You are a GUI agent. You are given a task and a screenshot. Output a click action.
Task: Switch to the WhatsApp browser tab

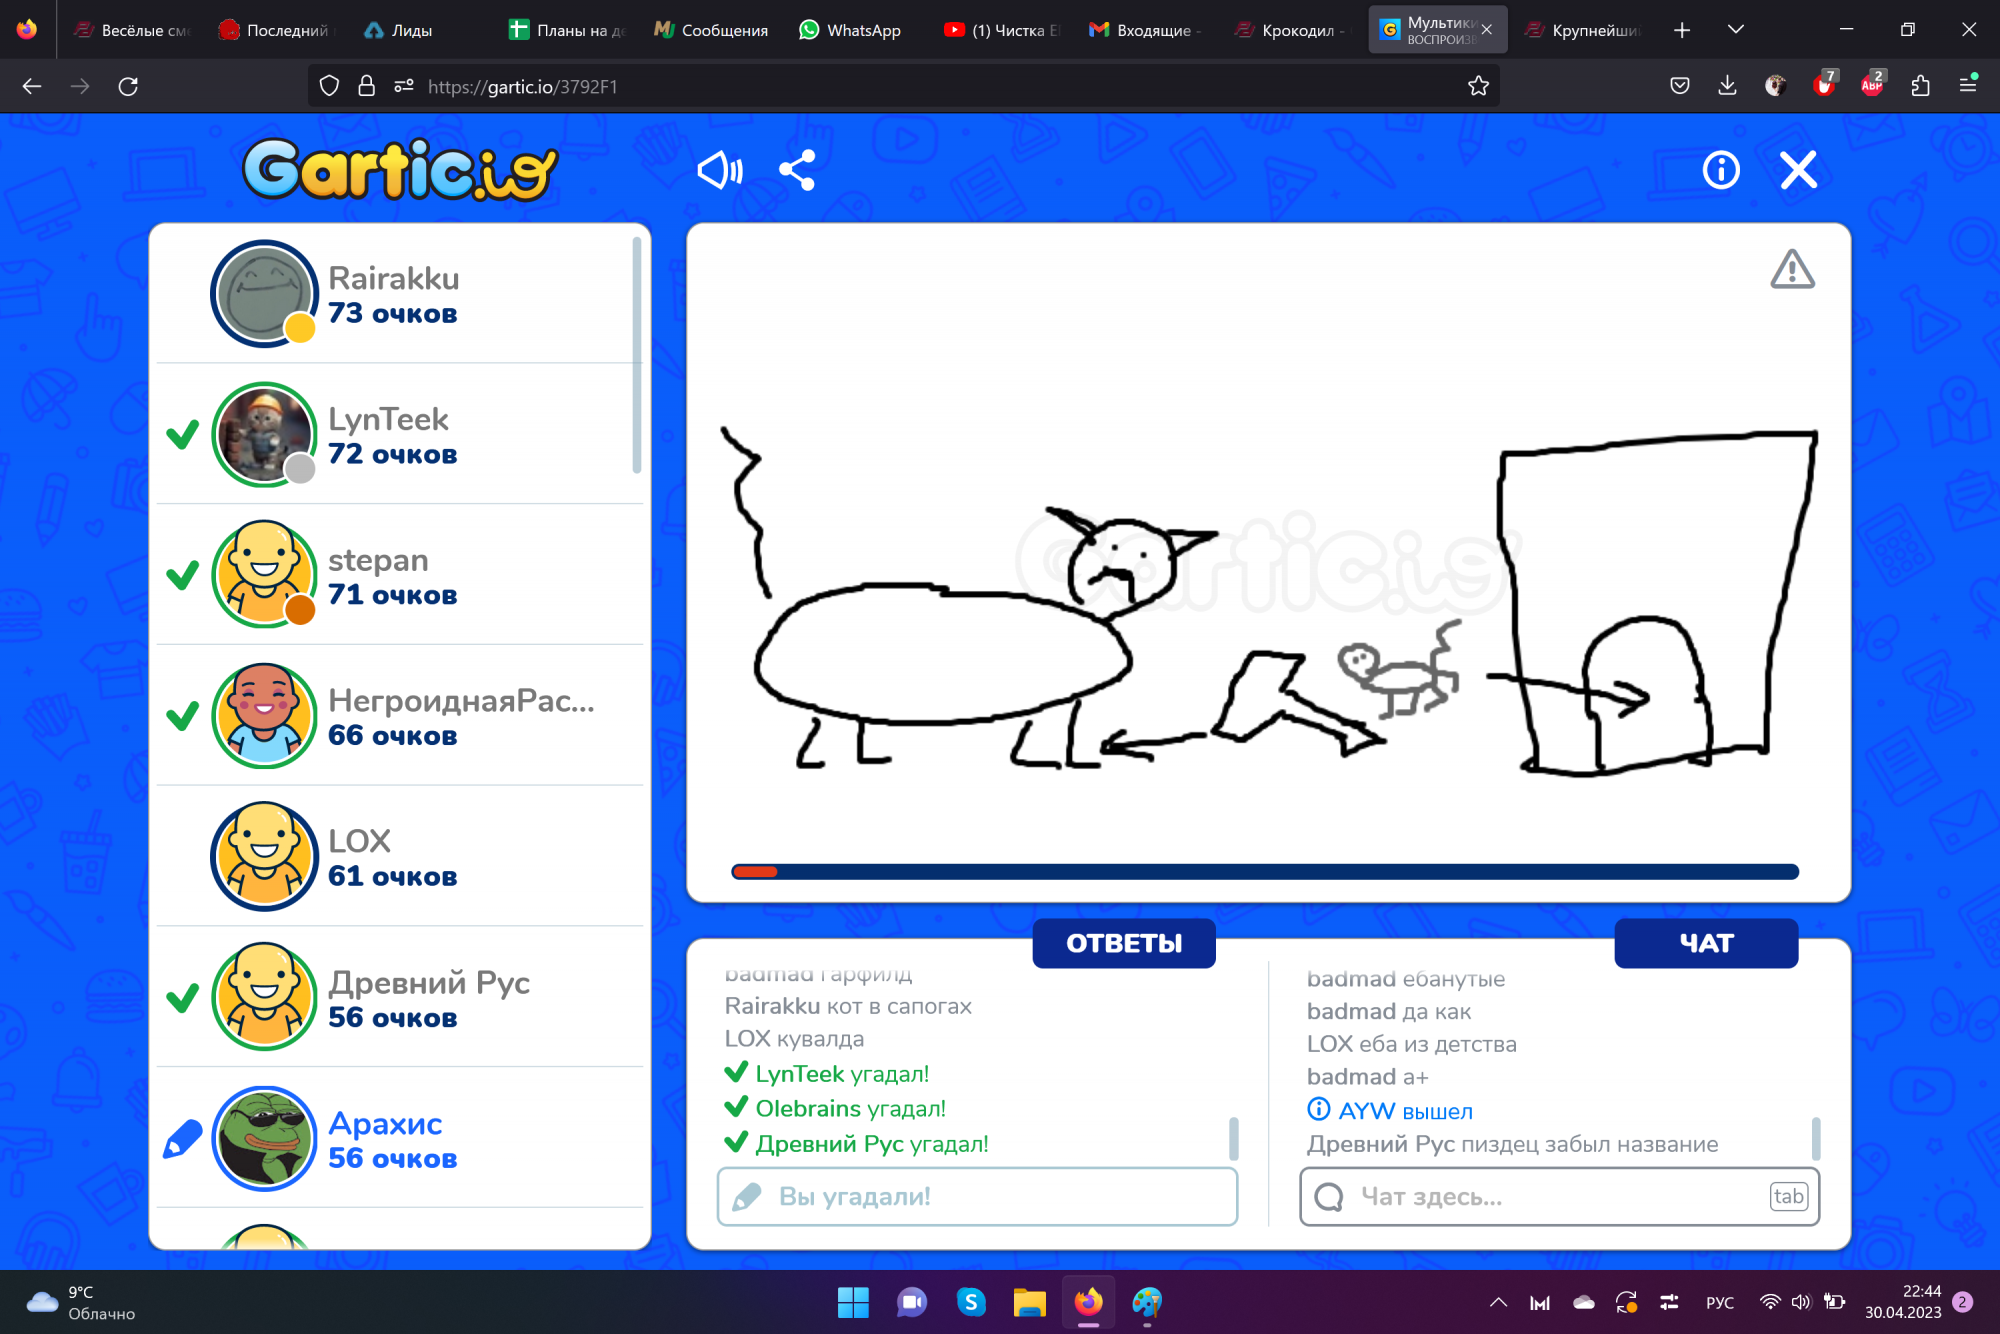coord(850,30)
